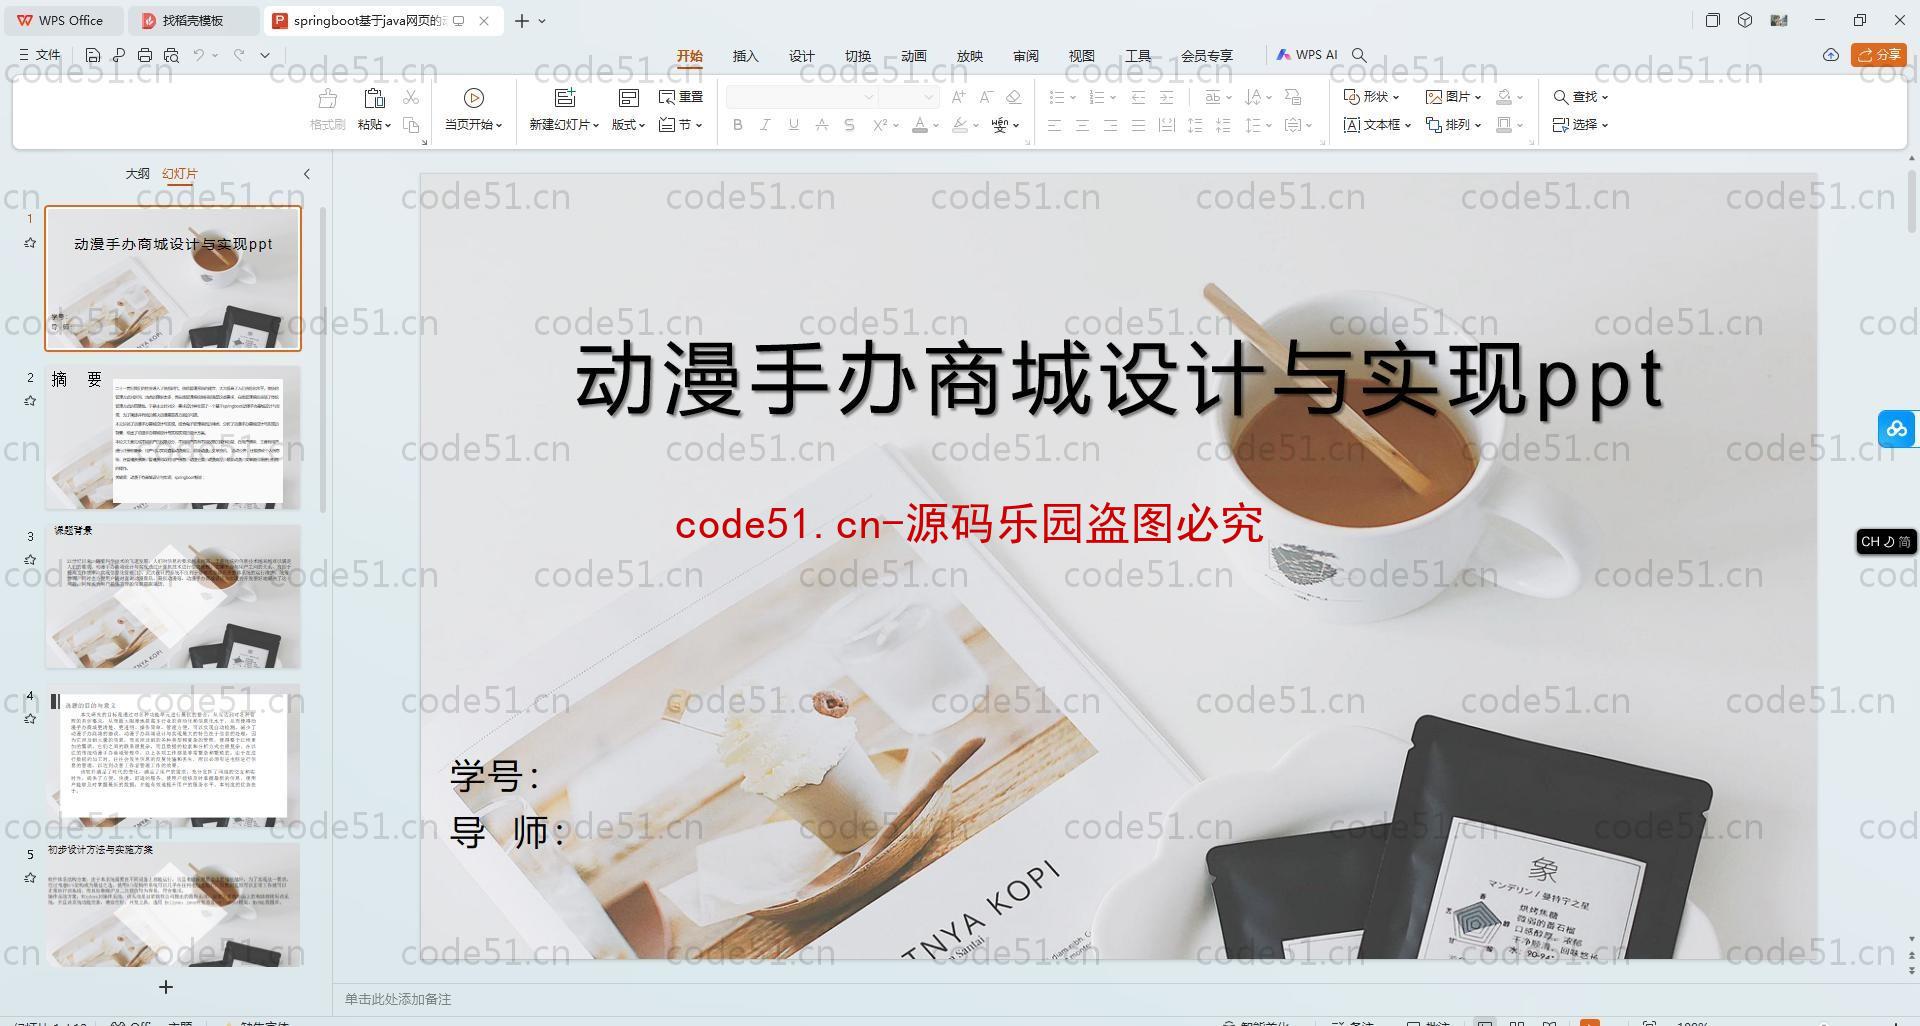This screenshot has height=1026, width=1920.
Task: Click the Print icon in quick toolbar
Action: click(145, 55)
